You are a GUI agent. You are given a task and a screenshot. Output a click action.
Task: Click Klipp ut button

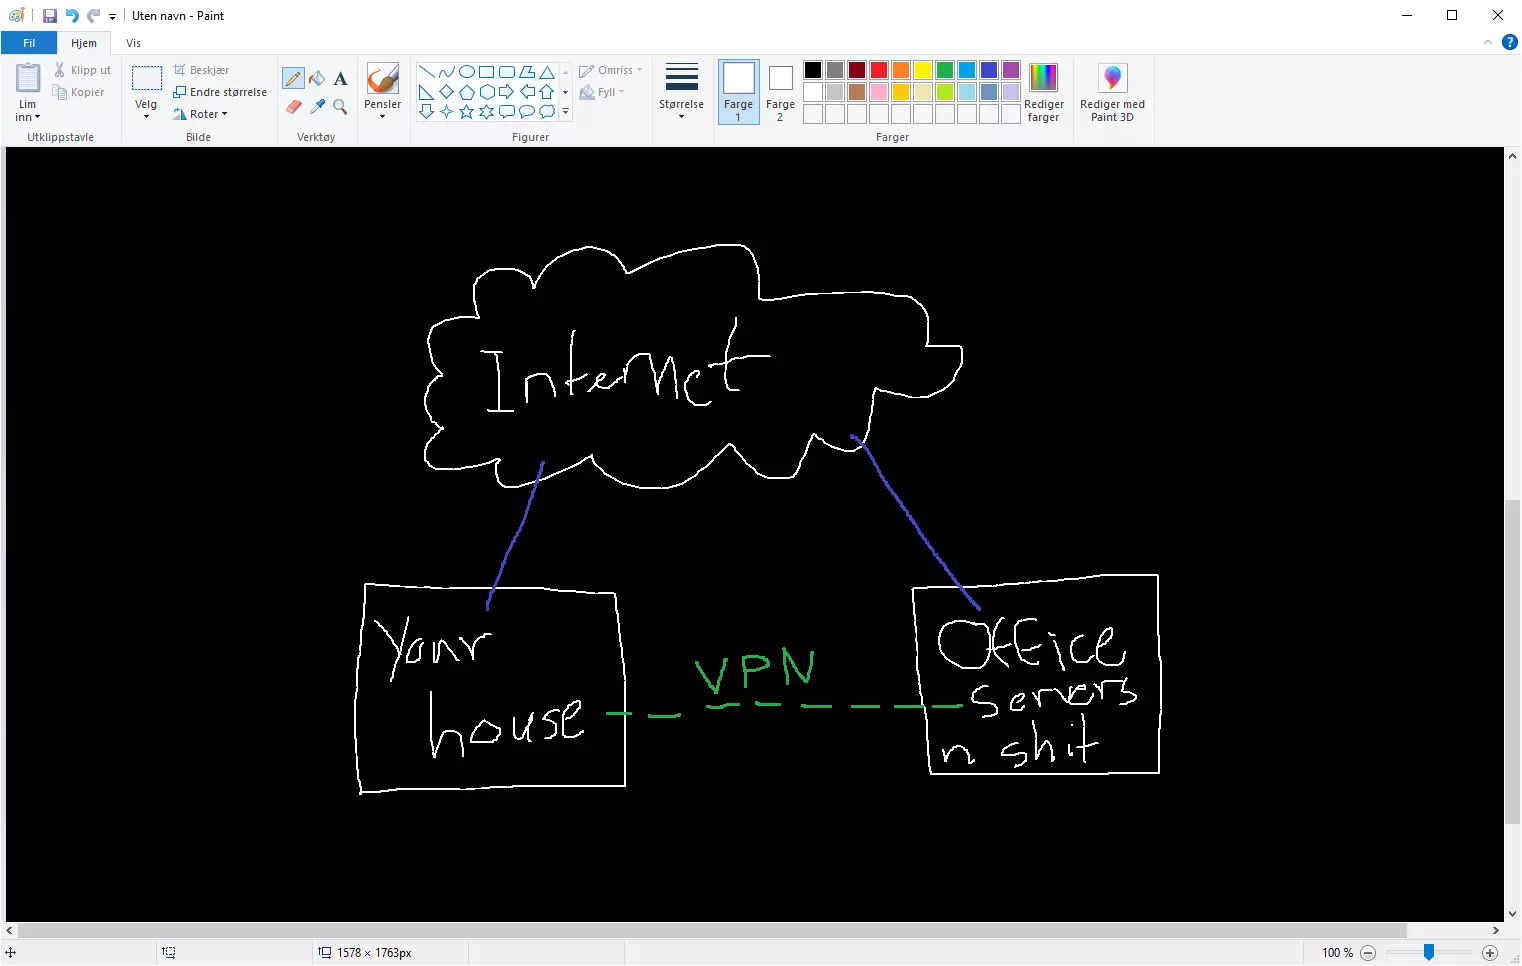click(x=82, y=70)
